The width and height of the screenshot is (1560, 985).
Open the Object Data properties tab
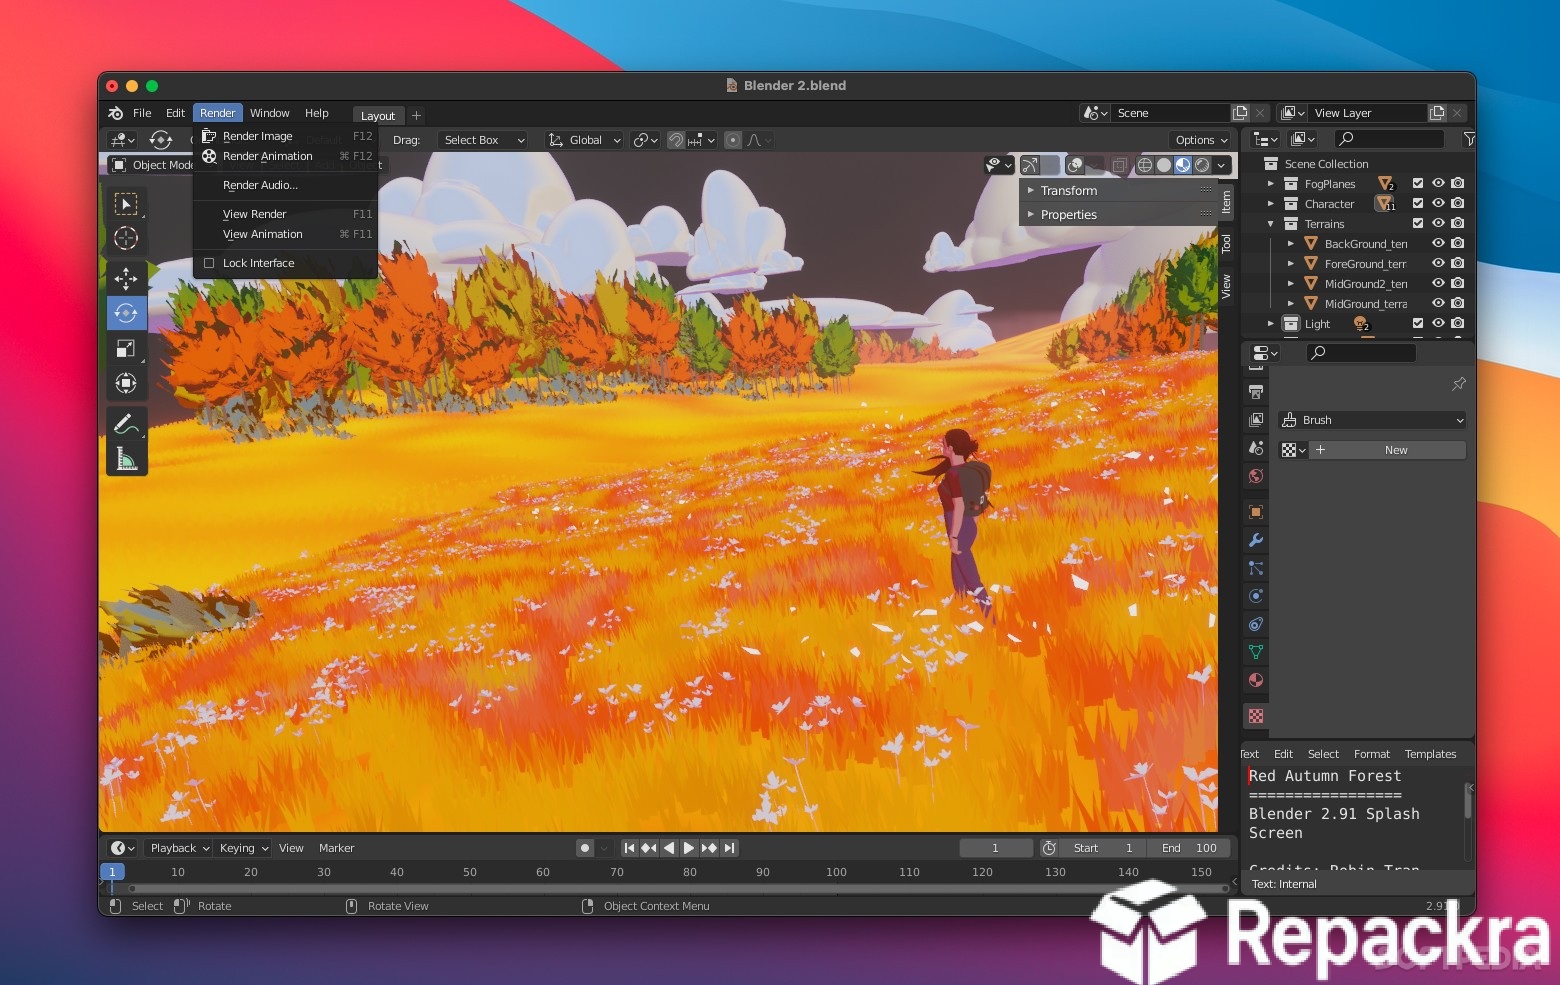coord(1256,652)
